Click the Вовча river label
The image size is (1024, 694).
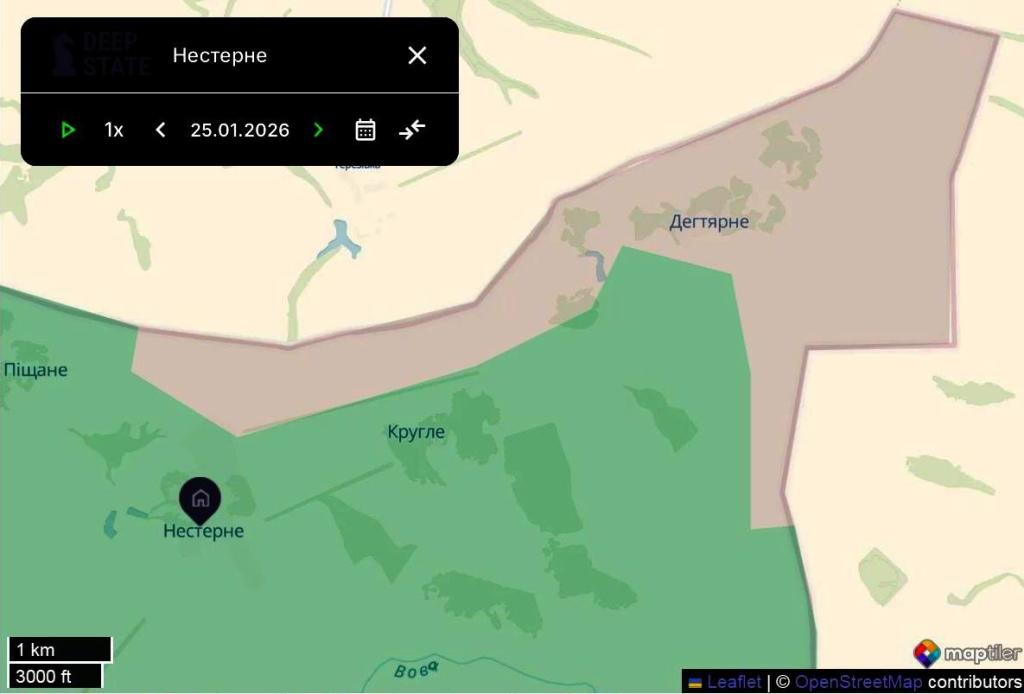coord(417,670)
